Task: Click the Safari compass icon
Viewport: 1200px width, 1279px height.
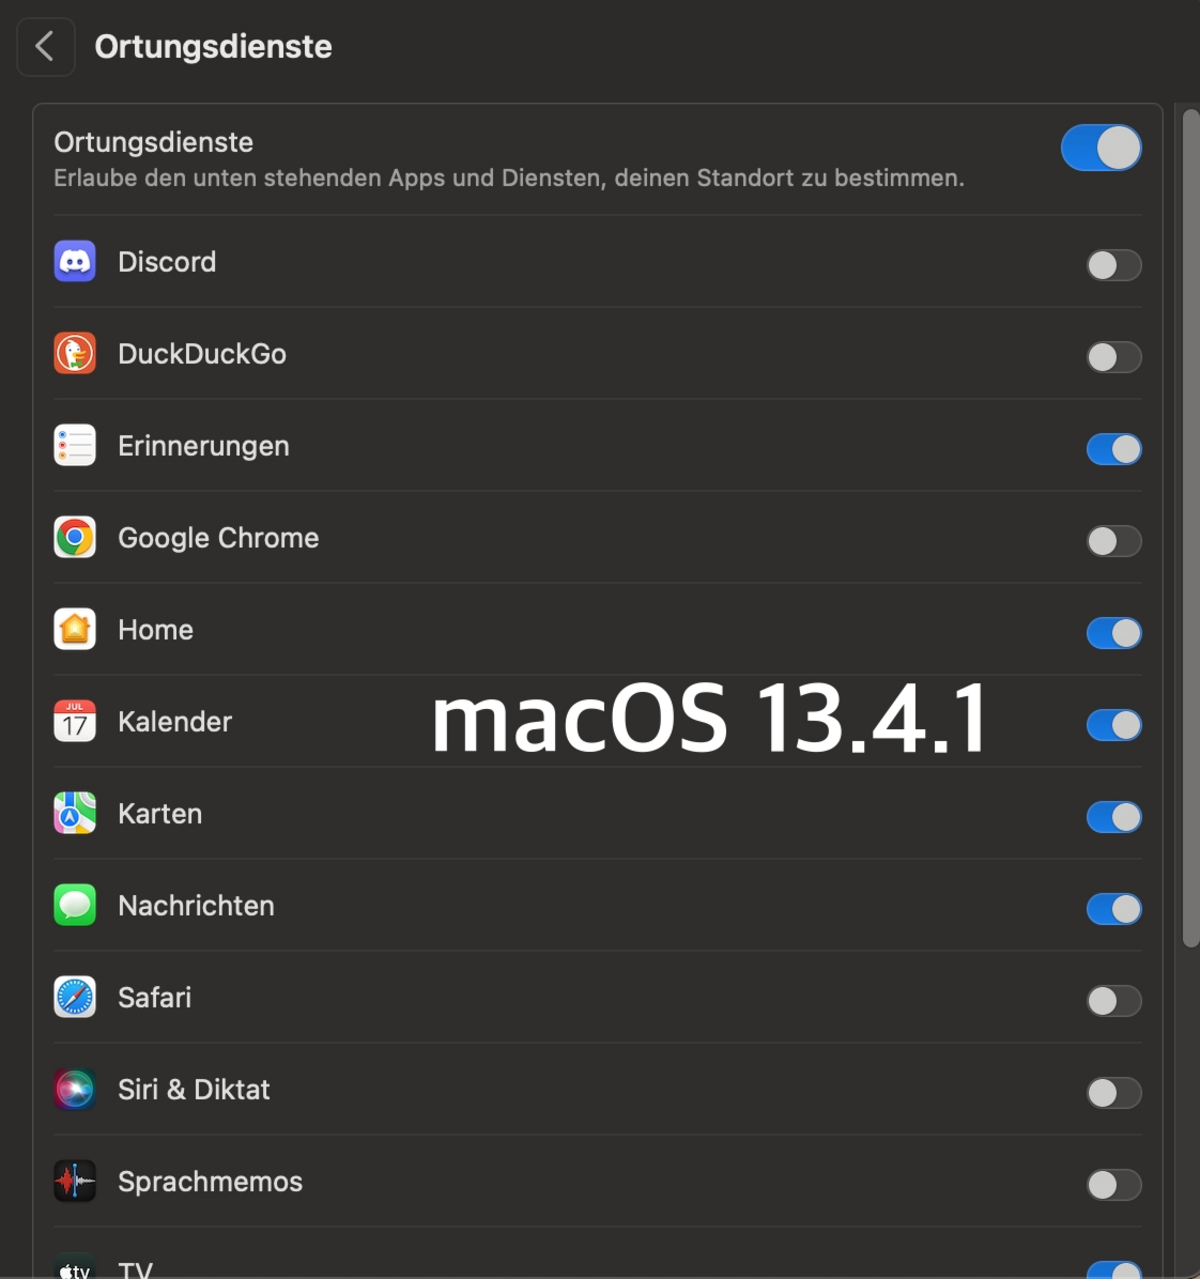Action: click(x=75, y=997)
